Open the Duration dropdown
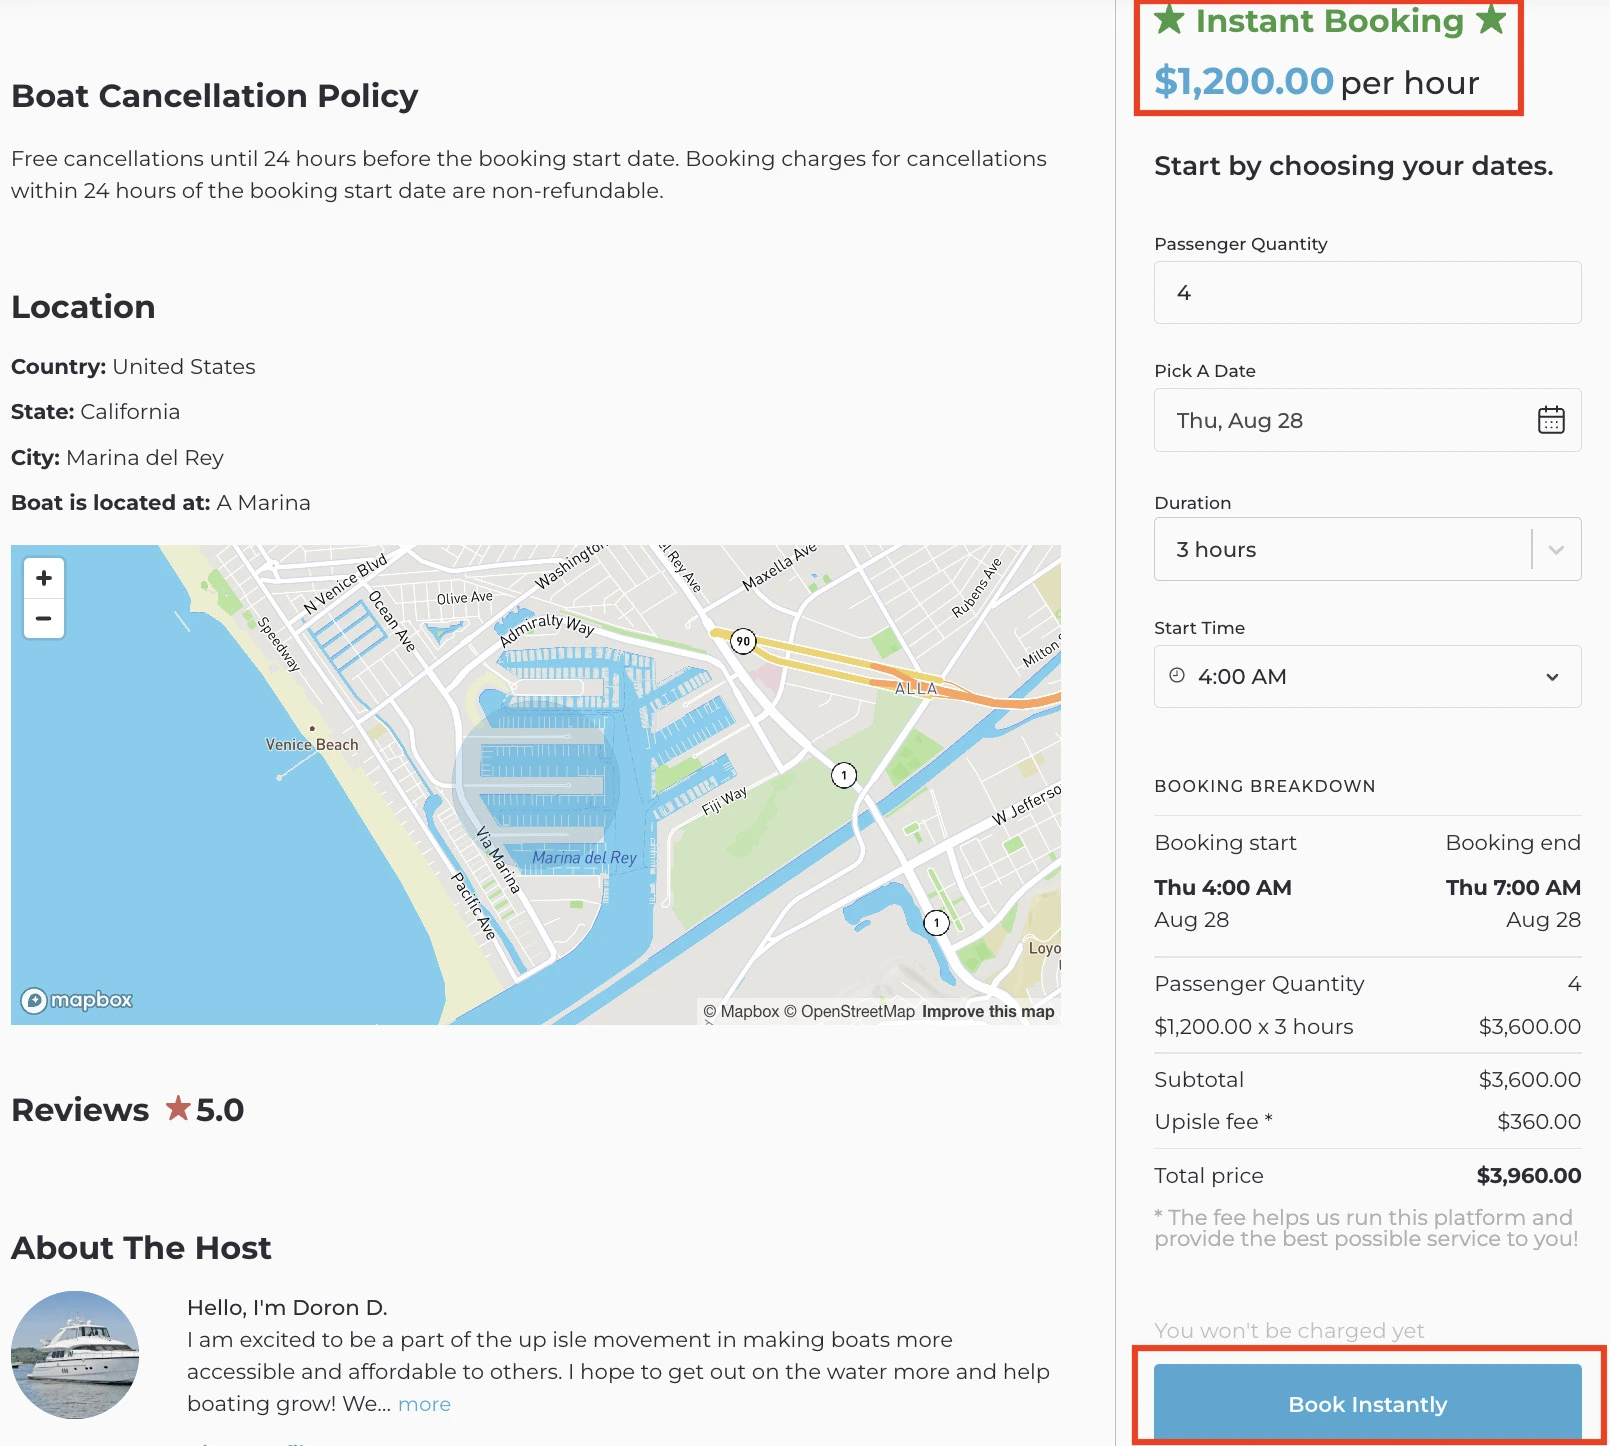 point(1556,549)
